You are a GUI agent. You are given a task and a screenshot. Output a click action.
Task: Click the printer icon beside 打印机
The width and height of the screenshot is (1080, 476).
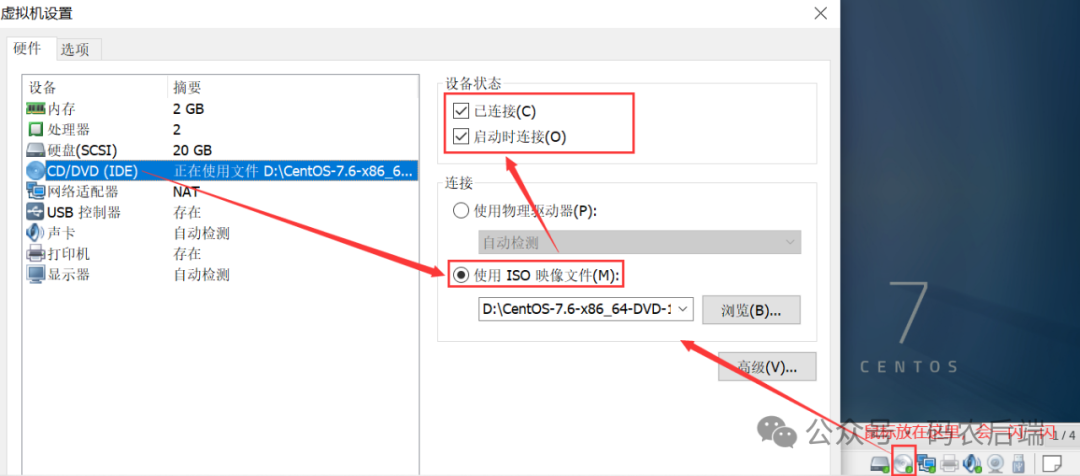[x=35, y=253]
